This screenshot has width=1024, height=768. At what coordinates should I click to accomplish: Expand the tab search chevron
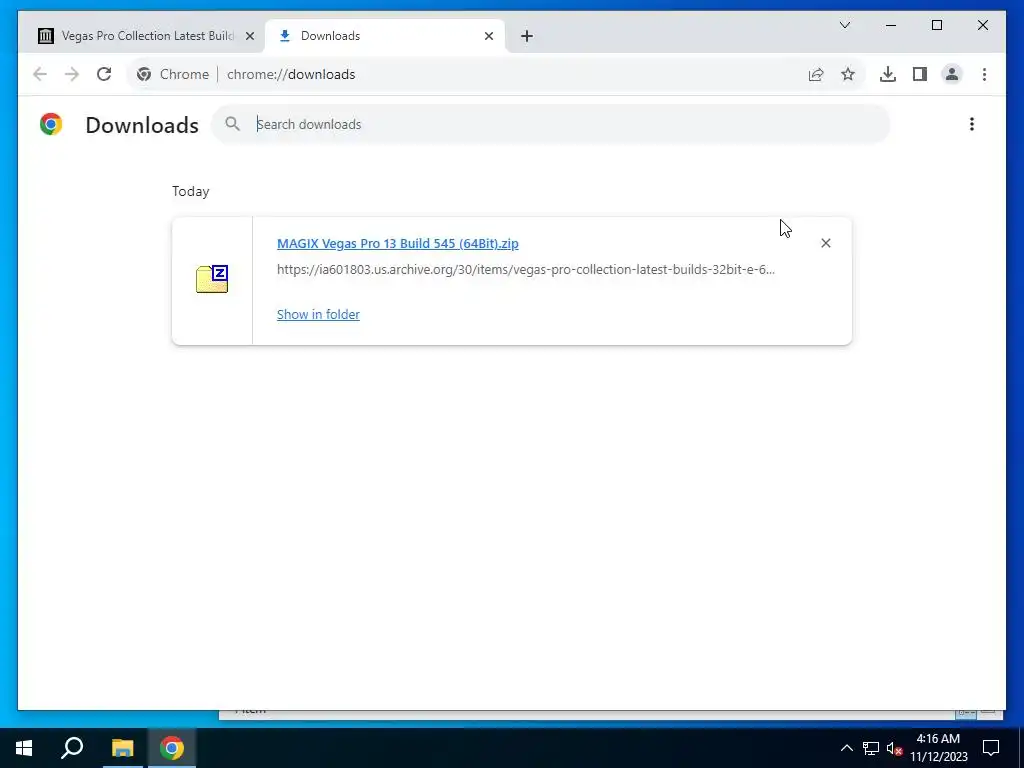tap(844, 25)
